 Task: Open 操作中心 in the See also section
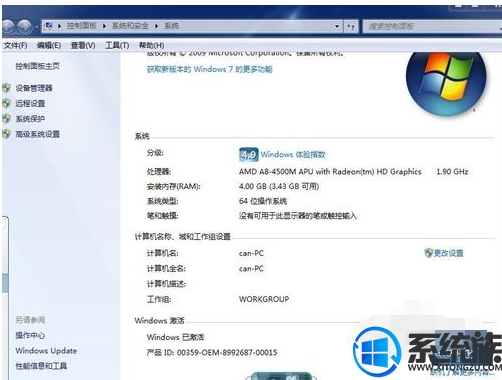tap(30, 335)
